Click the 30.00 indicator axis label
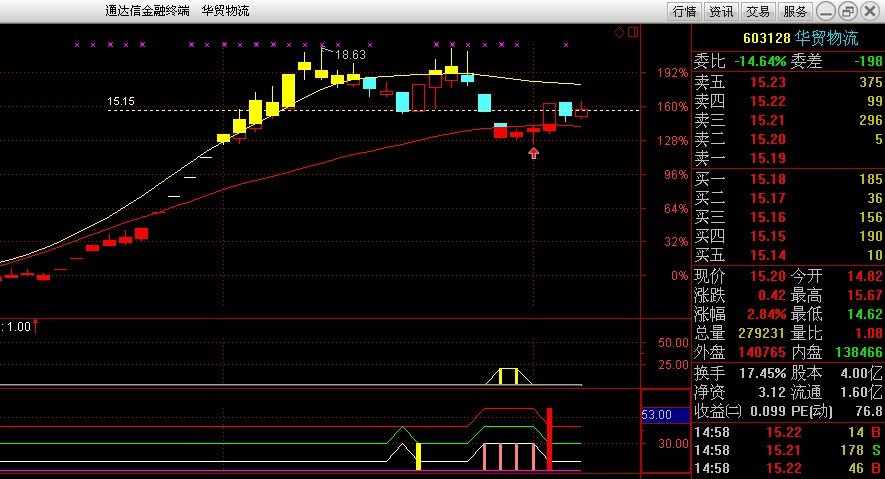This screenshot has height=479, width=885. (x=673, y=444)
